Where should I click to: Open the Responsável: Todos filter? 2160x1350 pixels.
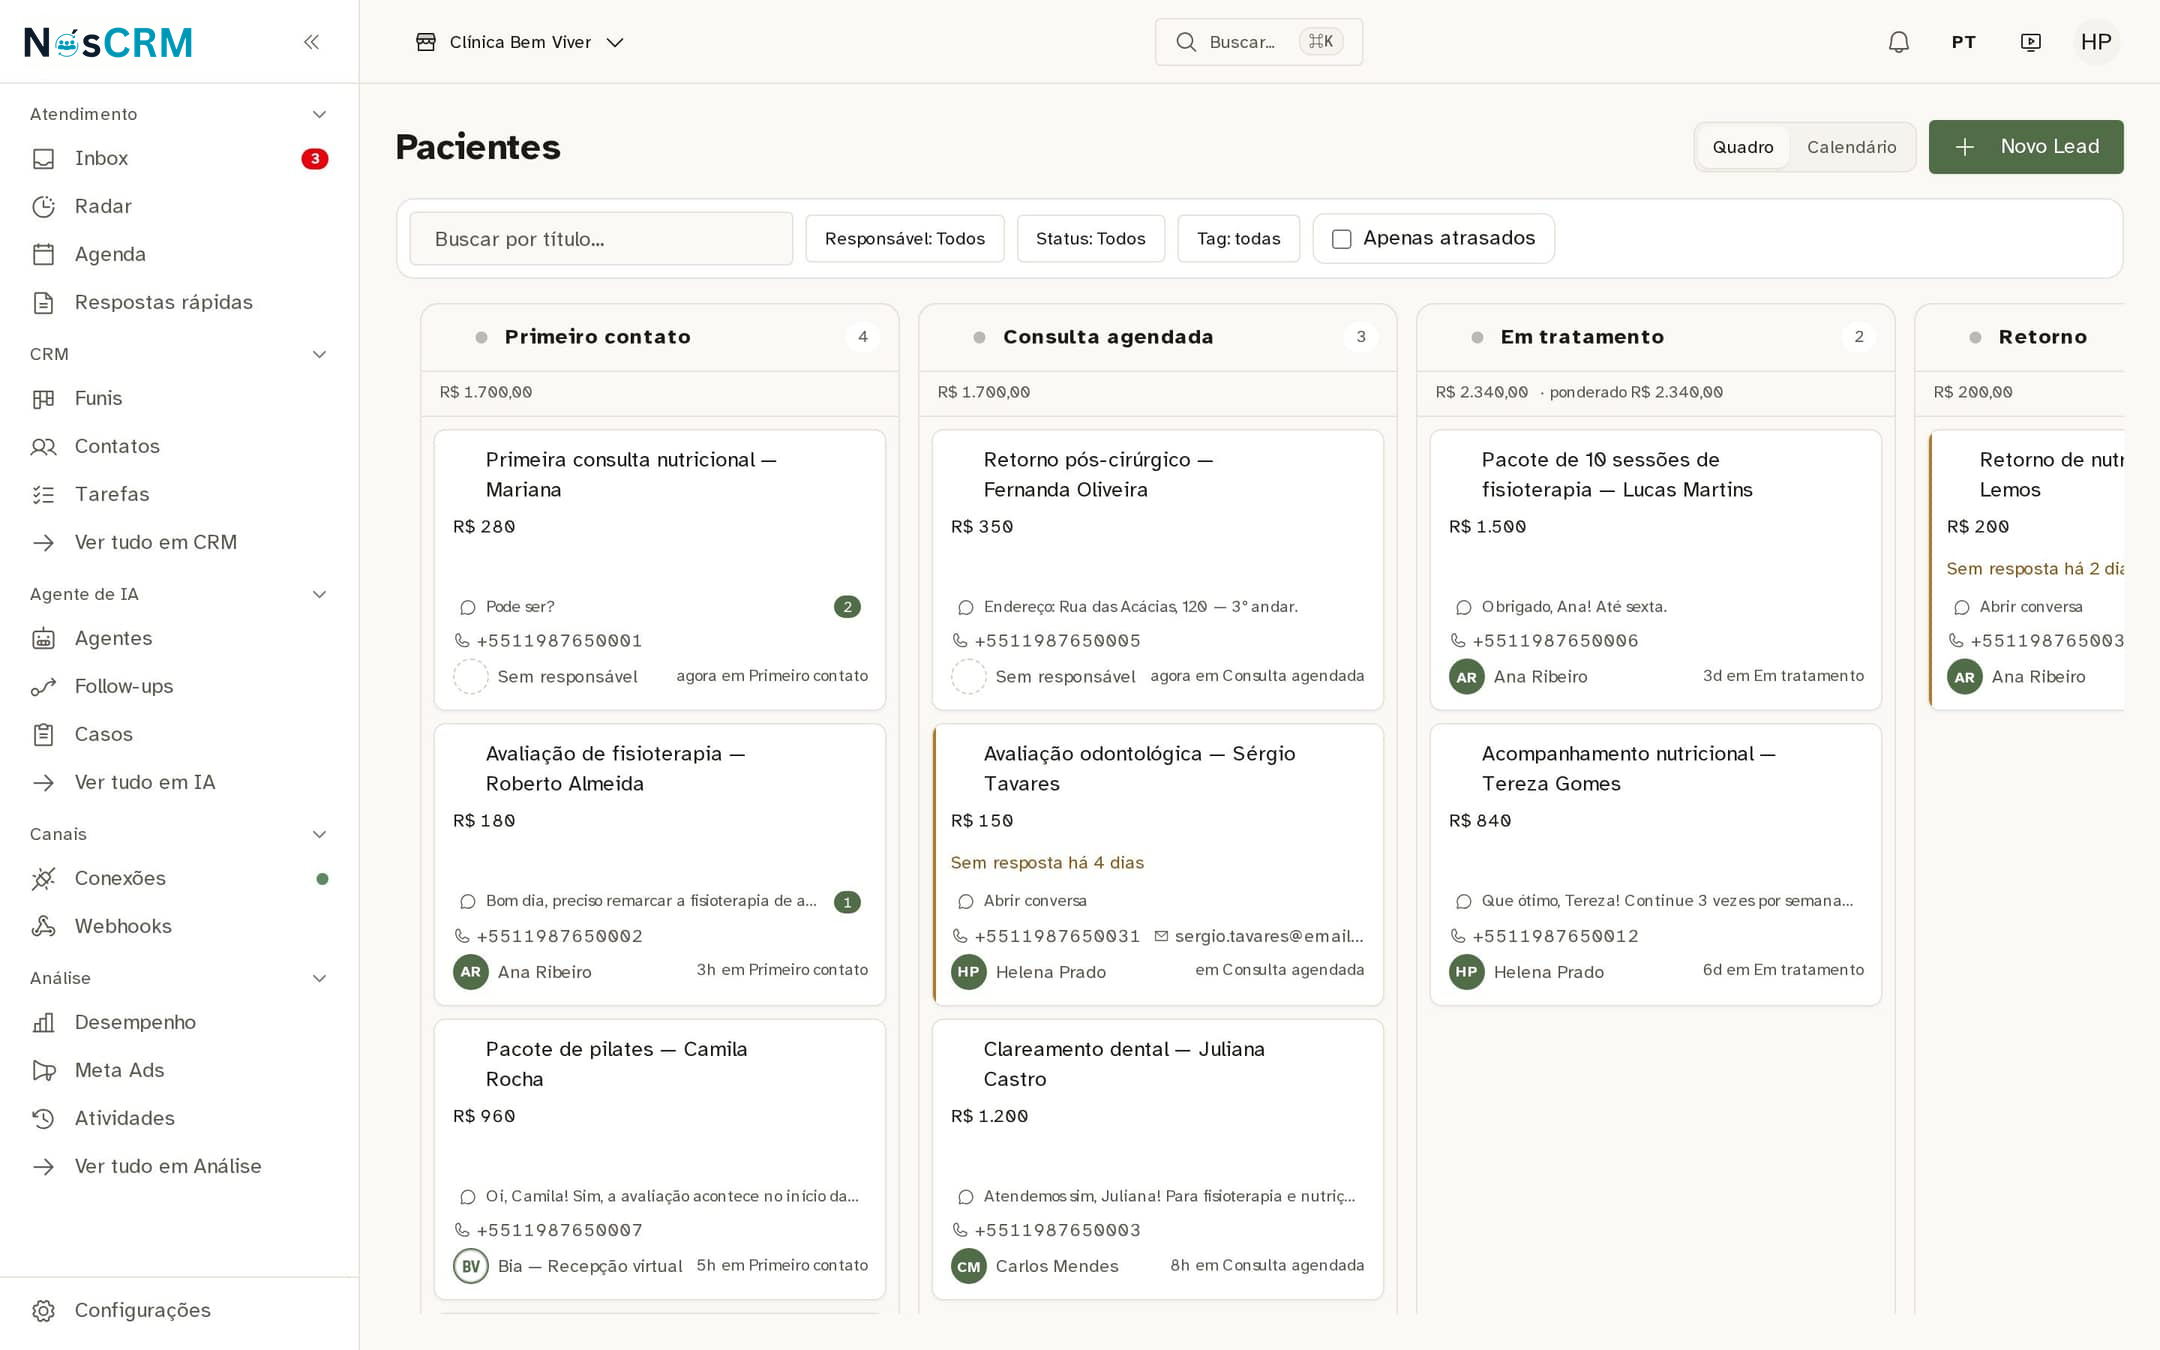coord(904,239)
